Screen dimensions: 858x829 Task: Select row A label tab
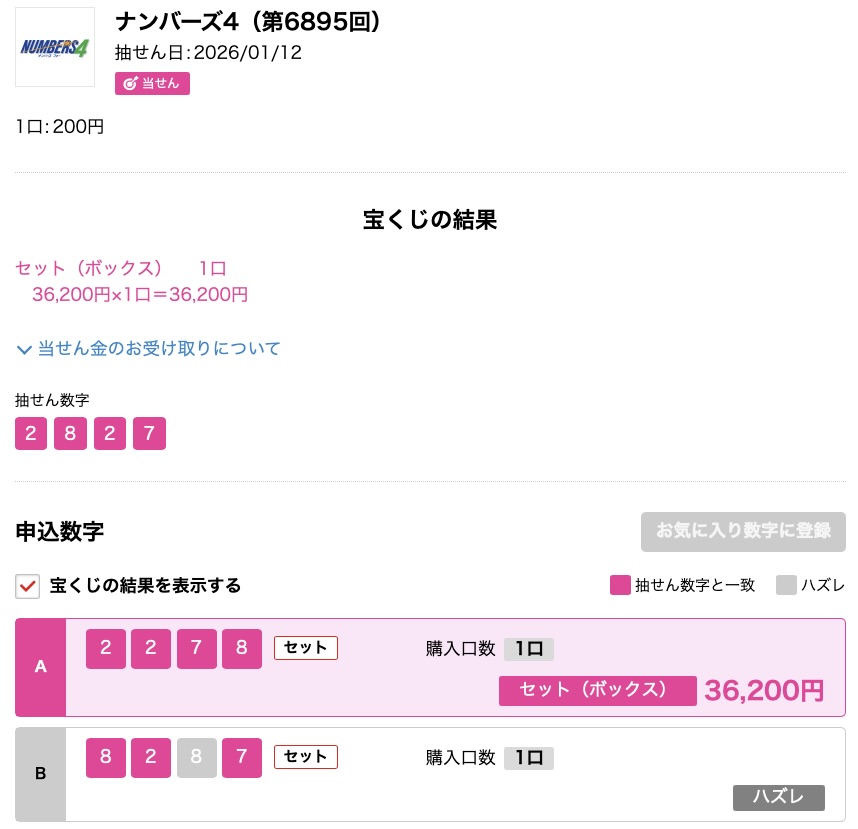pos(41,667)
